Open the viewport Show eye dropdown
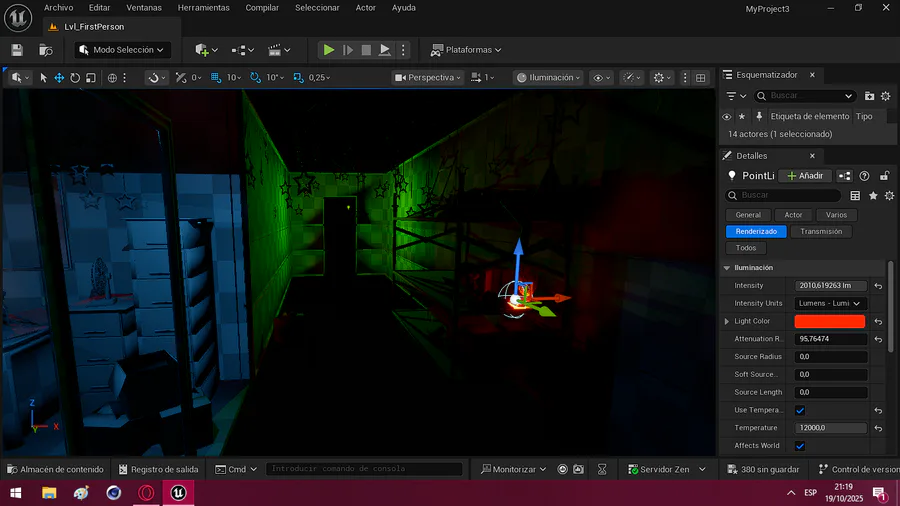The image size is (900, 506). 602,77
